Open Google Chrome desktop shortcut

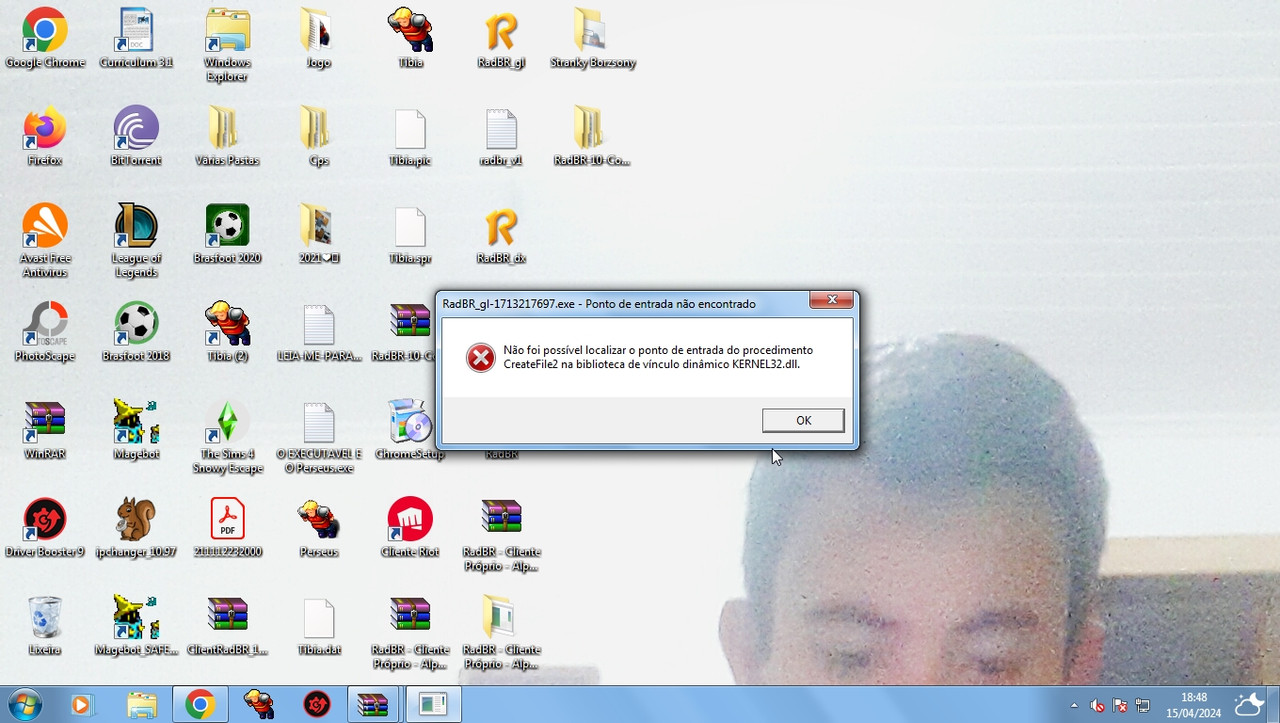pos(45,39)
